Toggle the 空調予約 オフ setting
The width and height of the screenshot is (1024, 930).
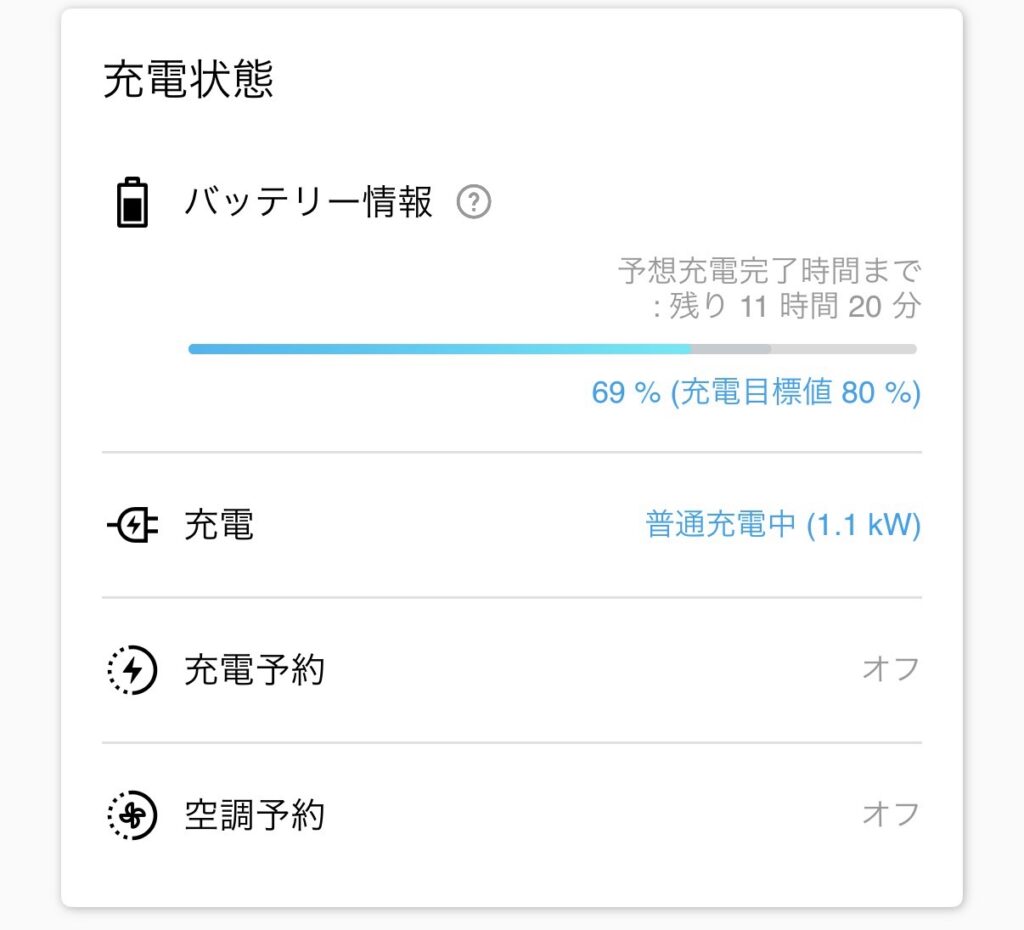[x=890, y=814]
